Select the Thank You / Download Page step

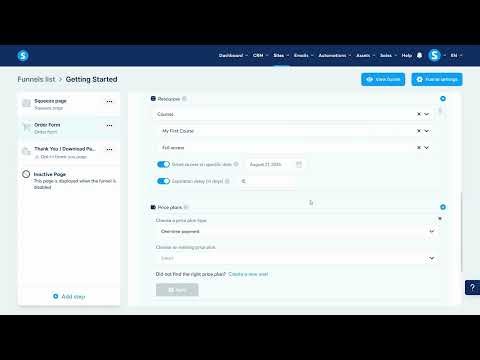point(69,152)
